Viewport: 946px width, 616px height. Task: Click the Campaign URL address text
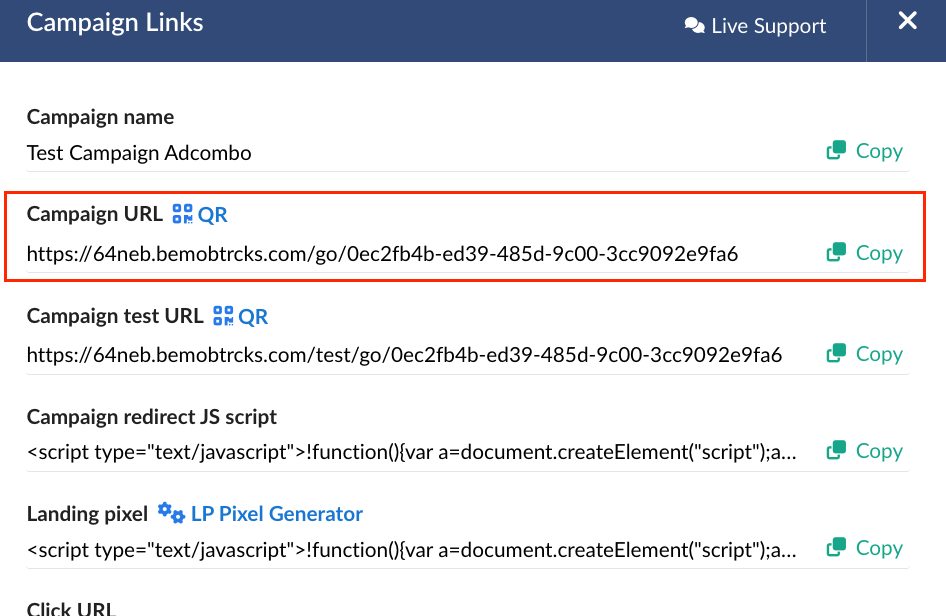(382, 254)
